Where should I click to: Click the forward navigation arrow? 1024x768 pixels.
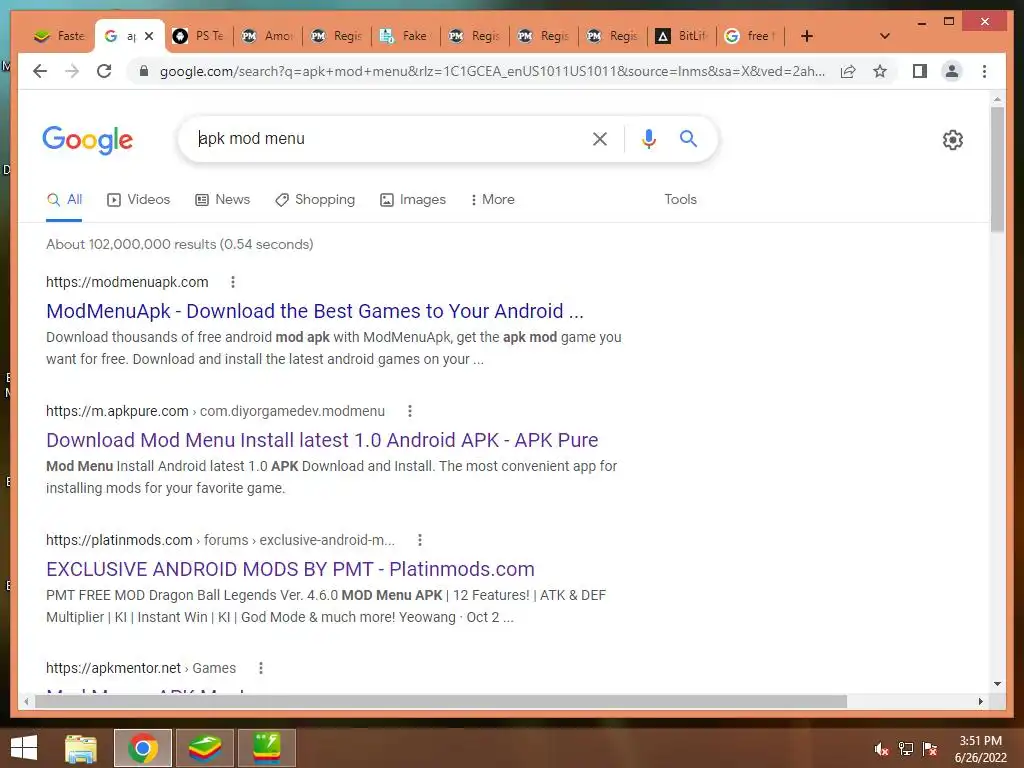click(72, 71)
